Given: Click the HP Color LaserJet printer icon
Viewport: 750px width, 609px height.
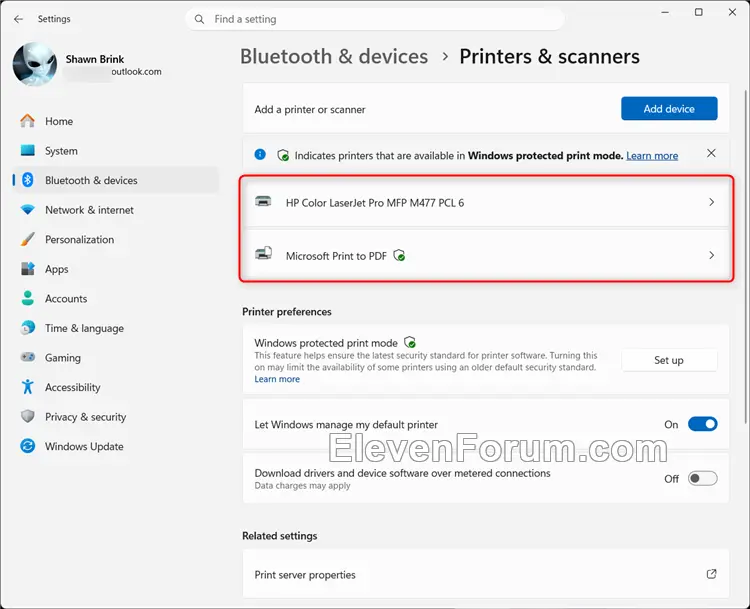Looking at the screenshot, I should pyautogui.click(x=263, y=201).
